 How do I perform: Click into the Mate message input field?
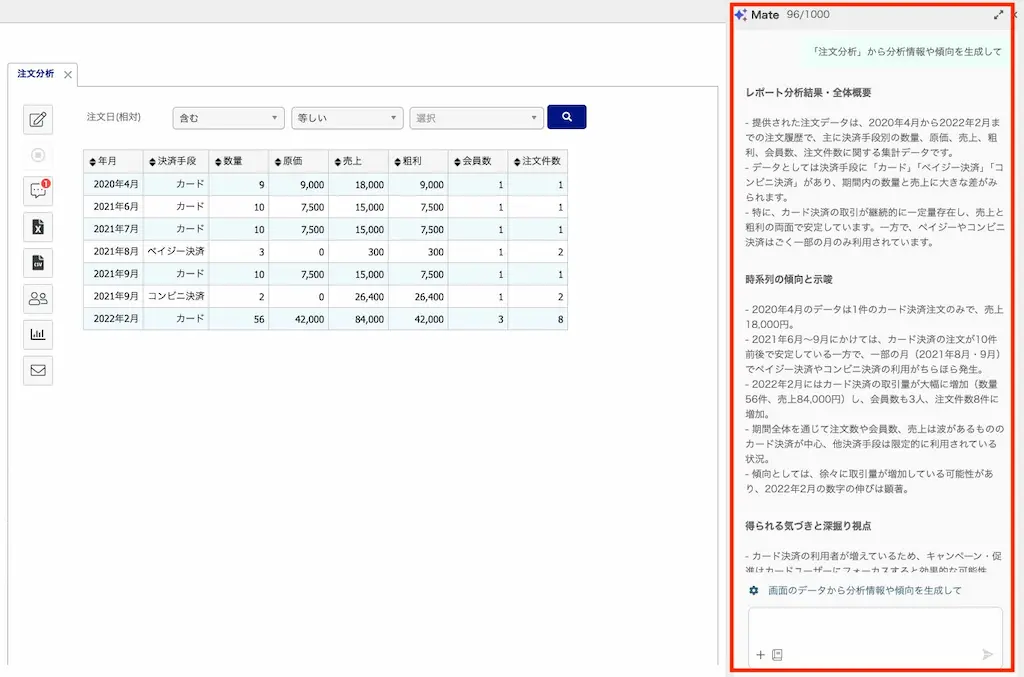coord(874,627)
